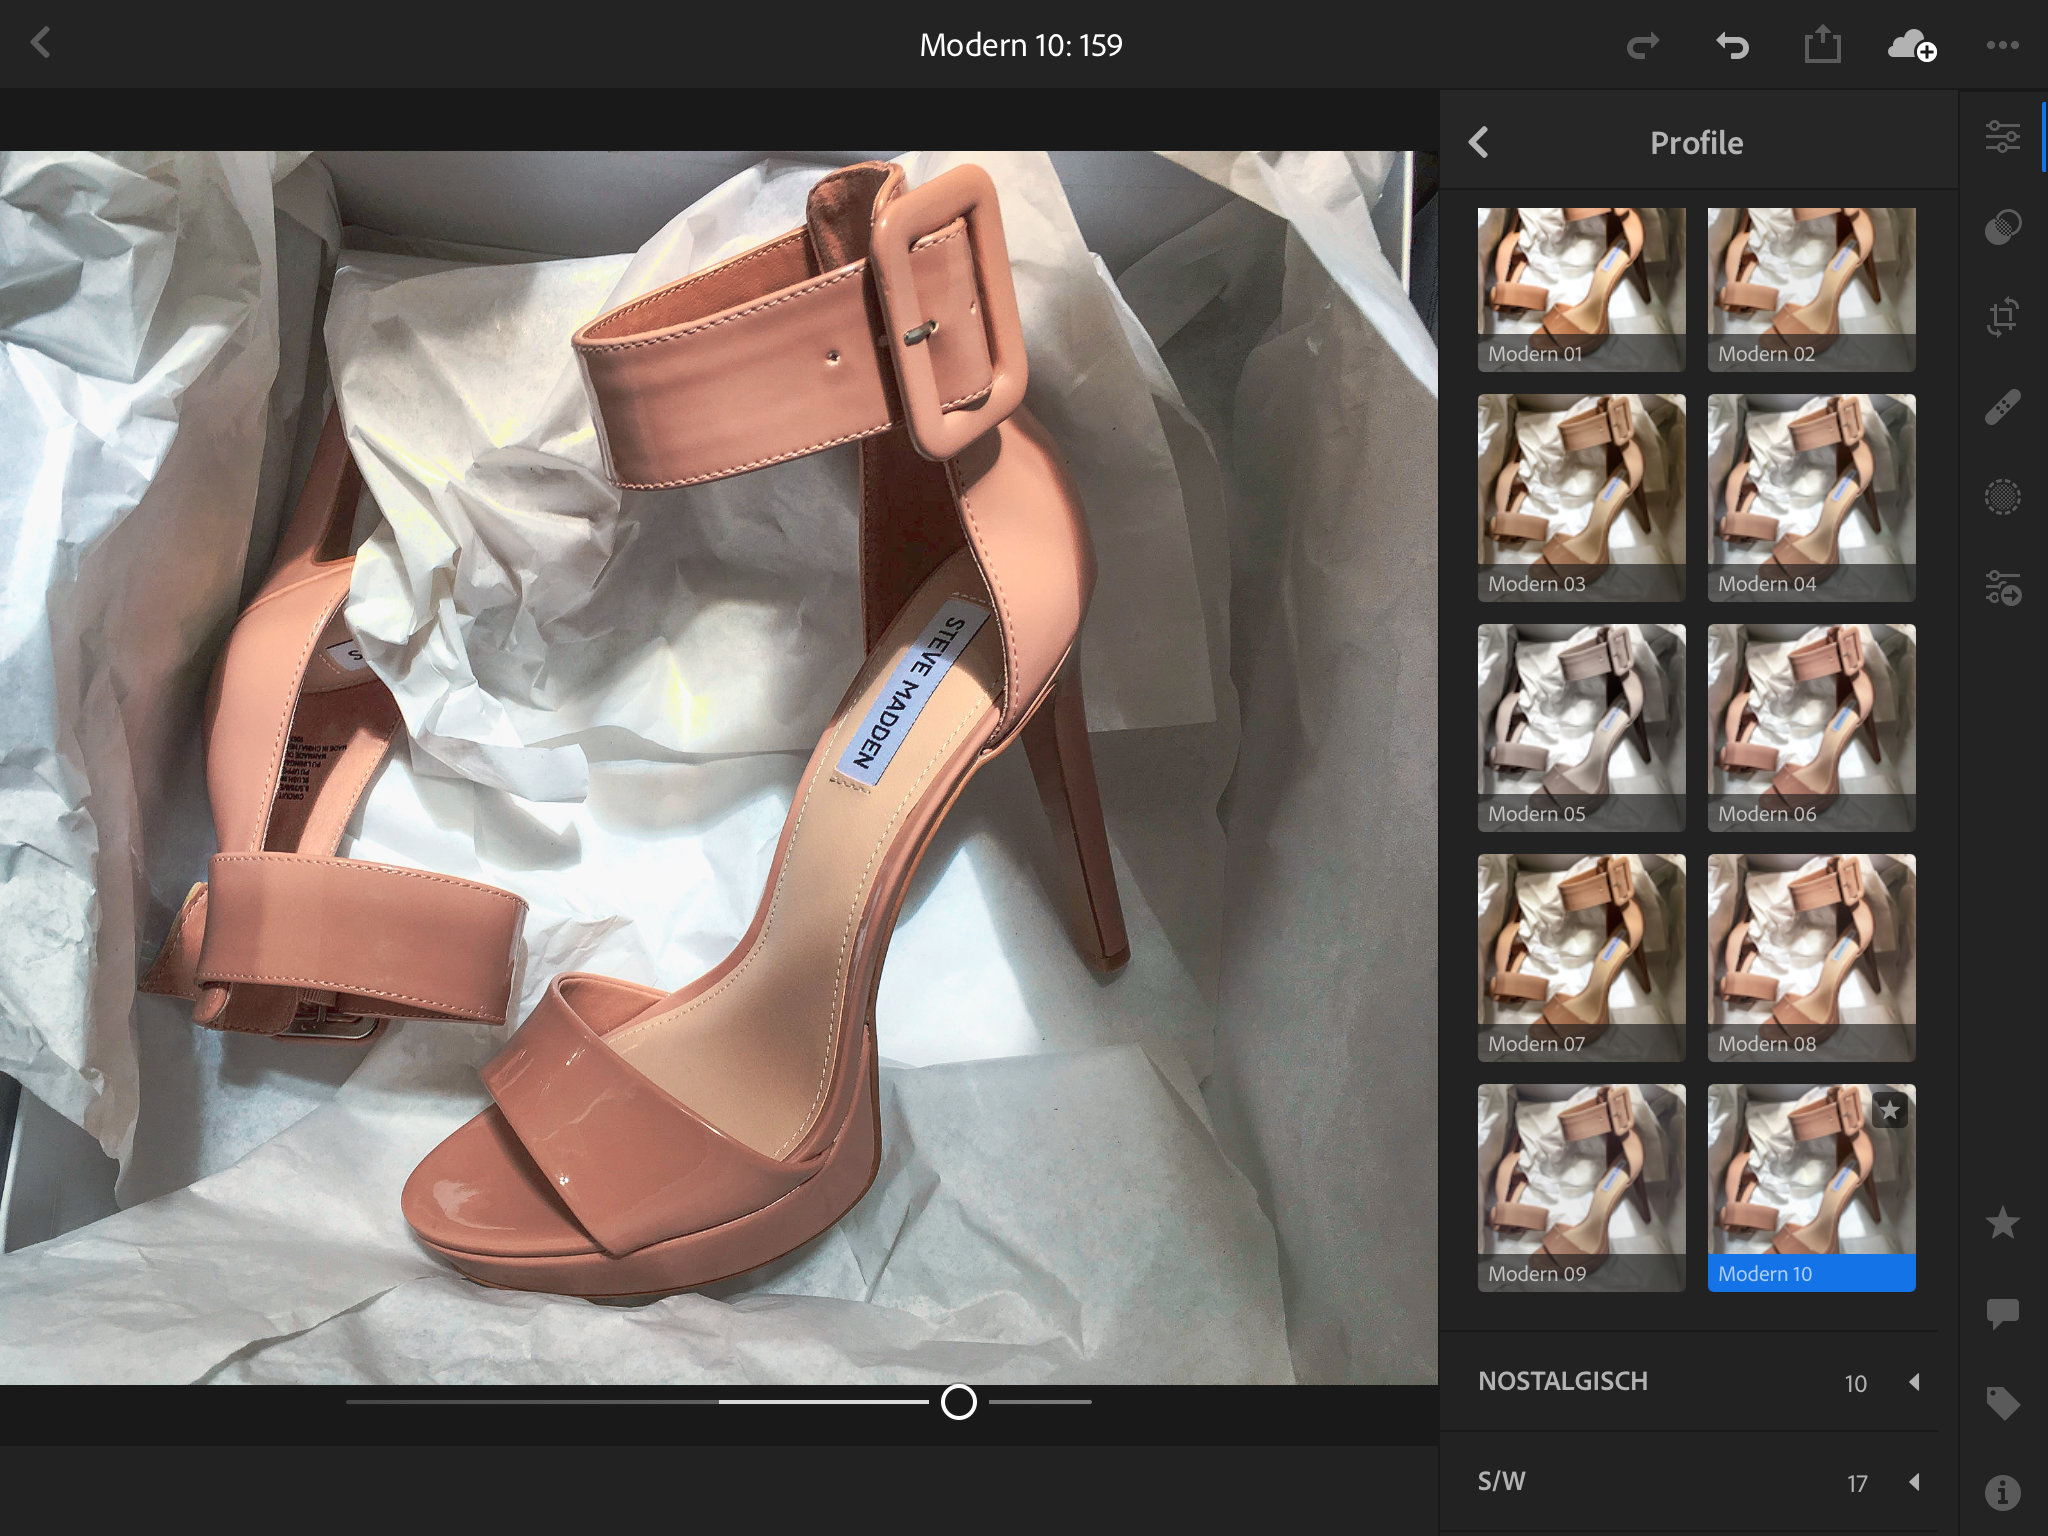Exit photo with top-left back arrow
The image size is (2048, 1536).
point(41,43)
